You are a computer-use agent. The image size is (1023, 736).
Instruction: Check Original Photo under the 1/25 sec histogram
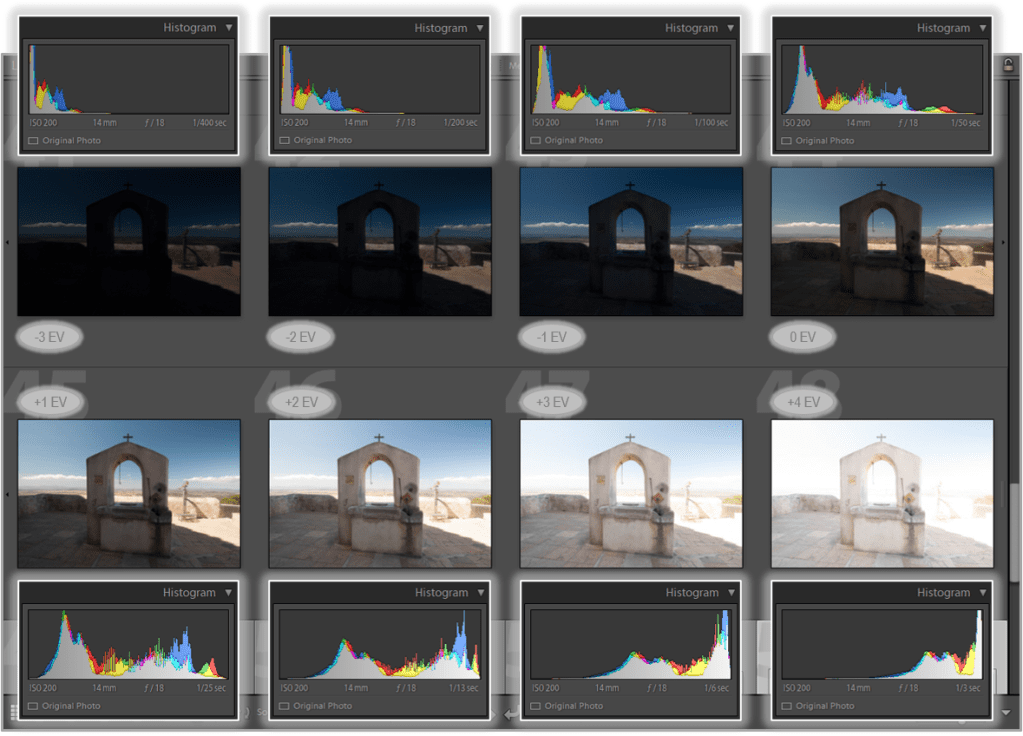(33, 706)
